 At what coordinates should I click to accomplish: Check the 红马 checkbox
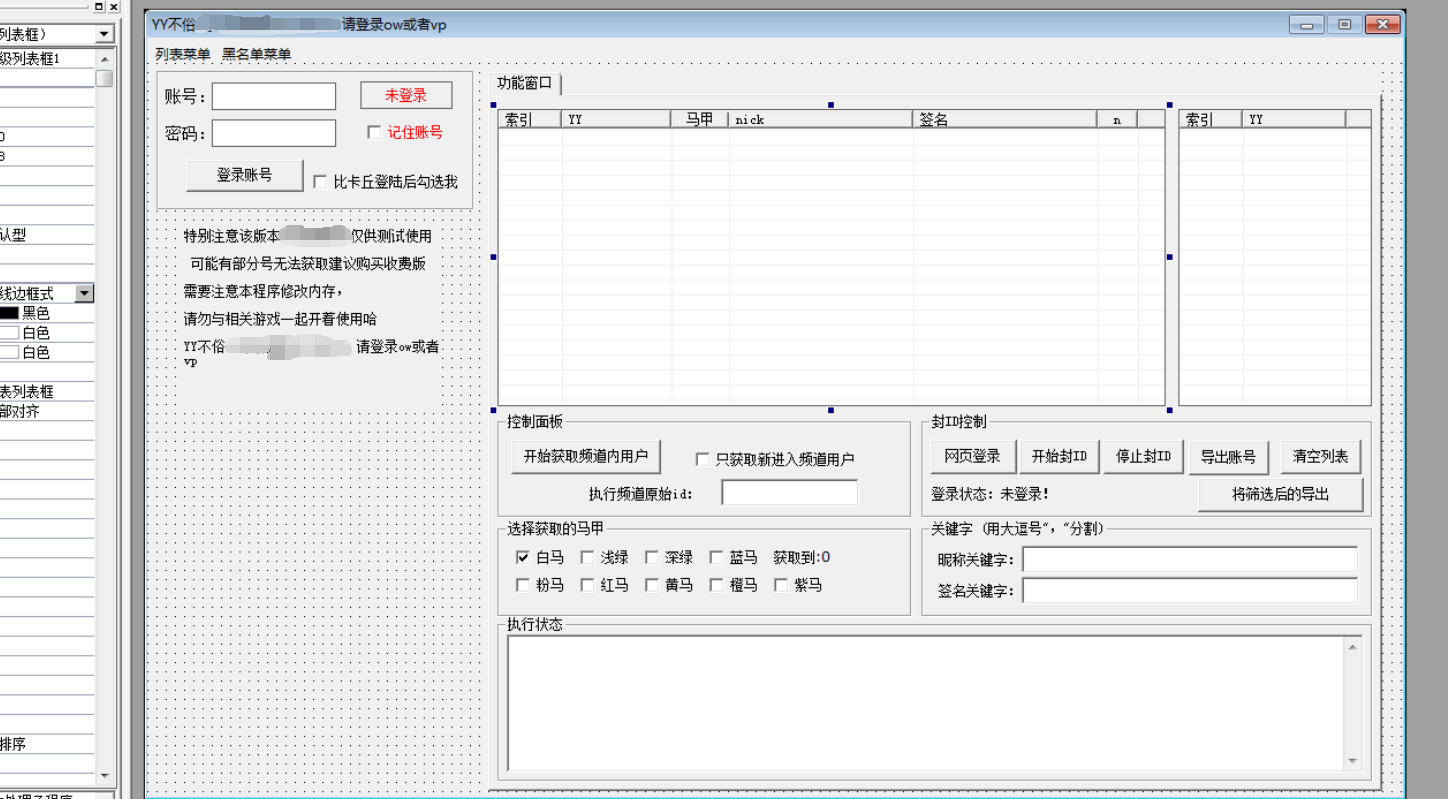587,585
